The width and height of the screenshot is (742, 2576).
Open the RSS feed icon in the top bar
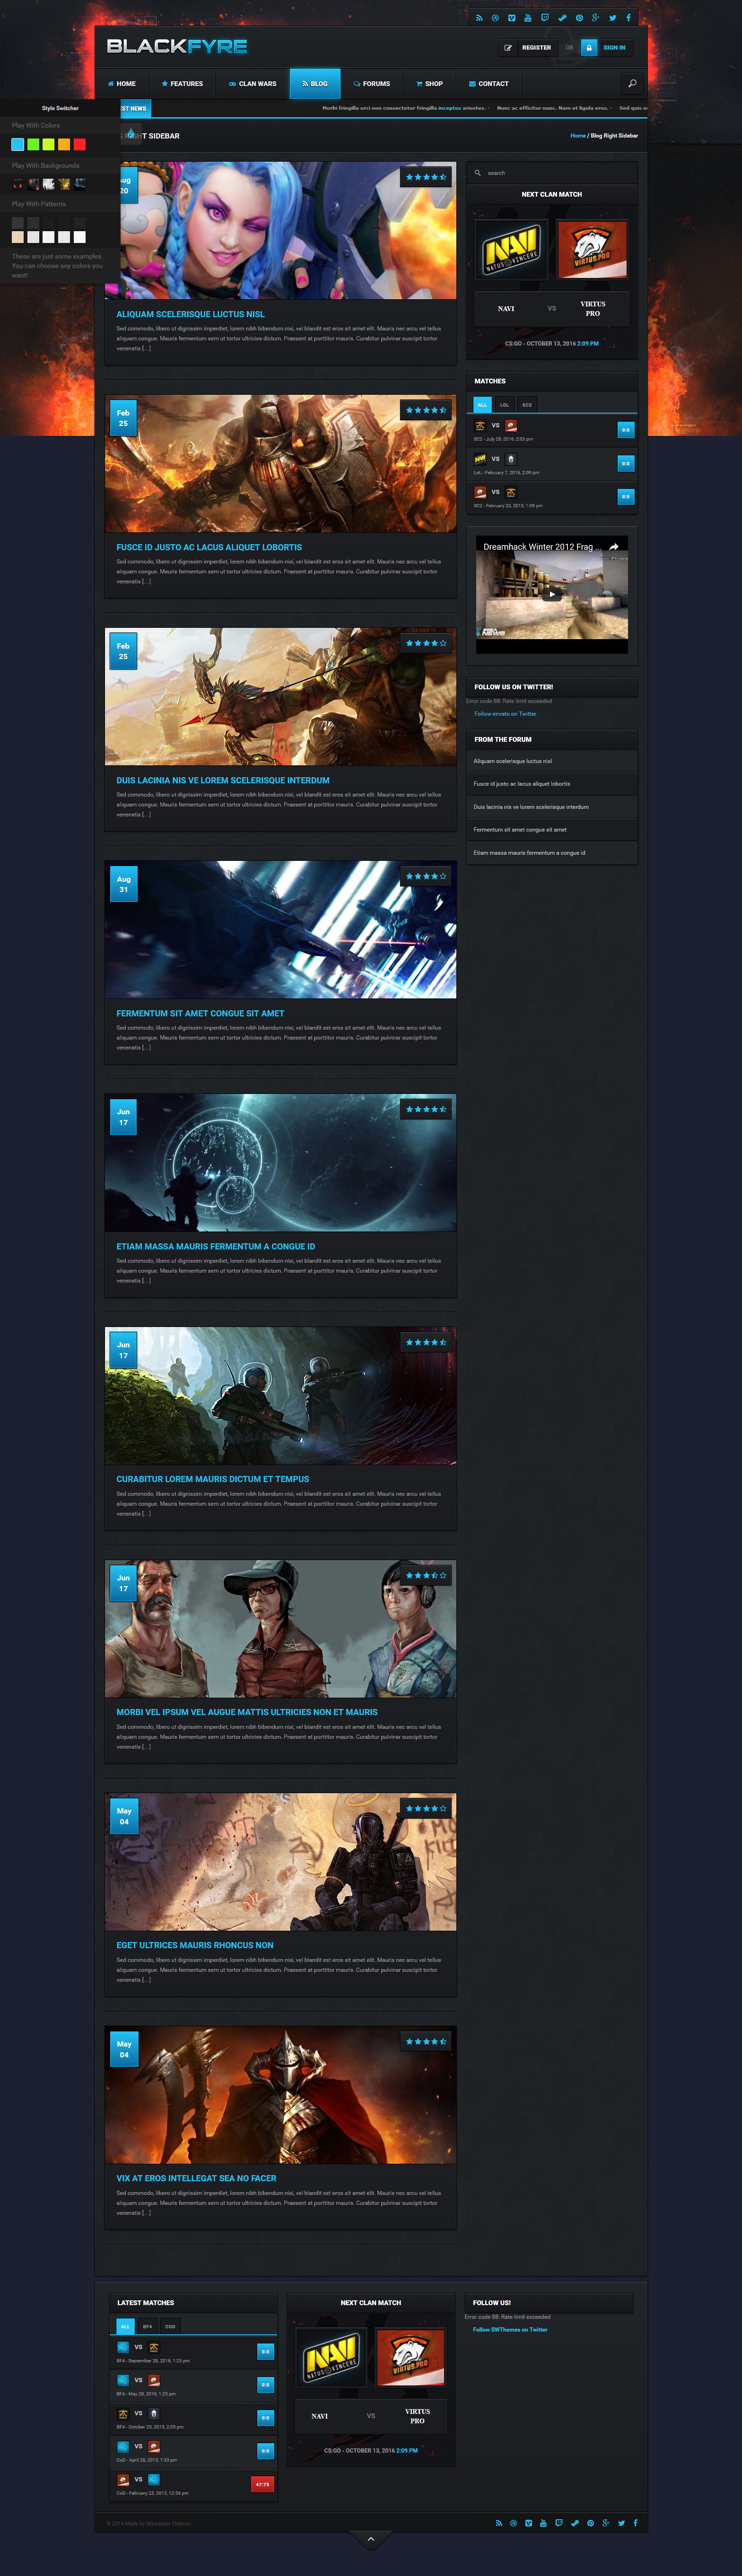(x=479, y=18)
